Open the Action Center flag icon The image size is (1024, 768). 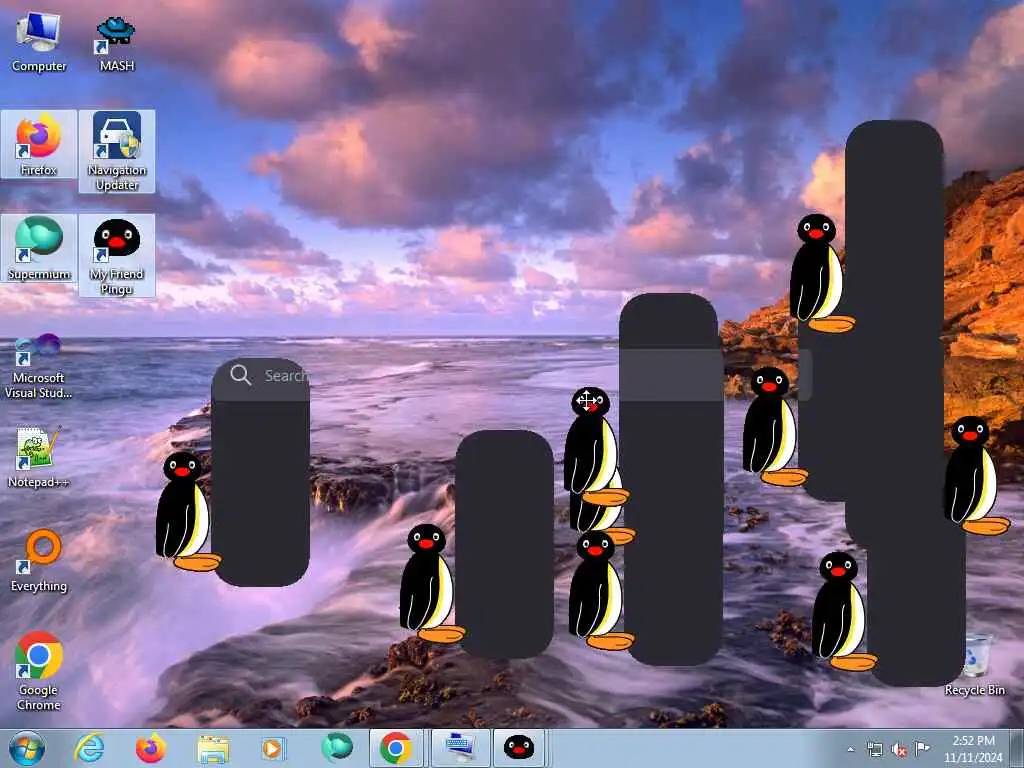coord(922,748)
